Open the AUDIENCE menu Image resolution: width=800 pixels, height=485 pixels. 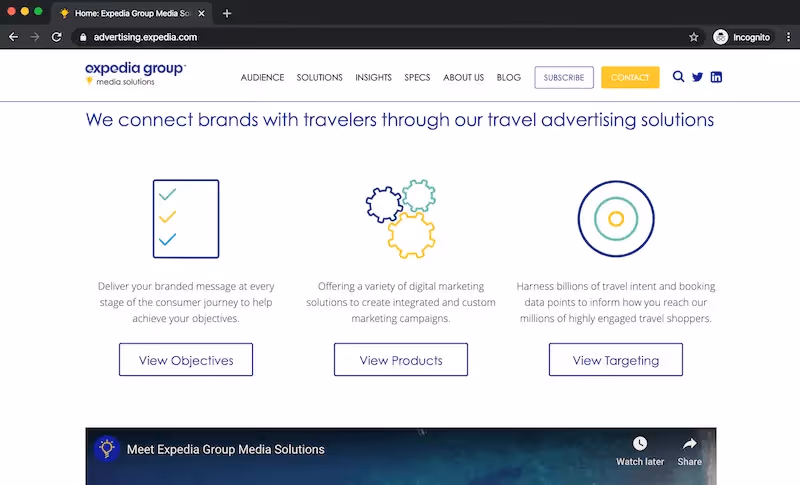(x=262, y=78)
